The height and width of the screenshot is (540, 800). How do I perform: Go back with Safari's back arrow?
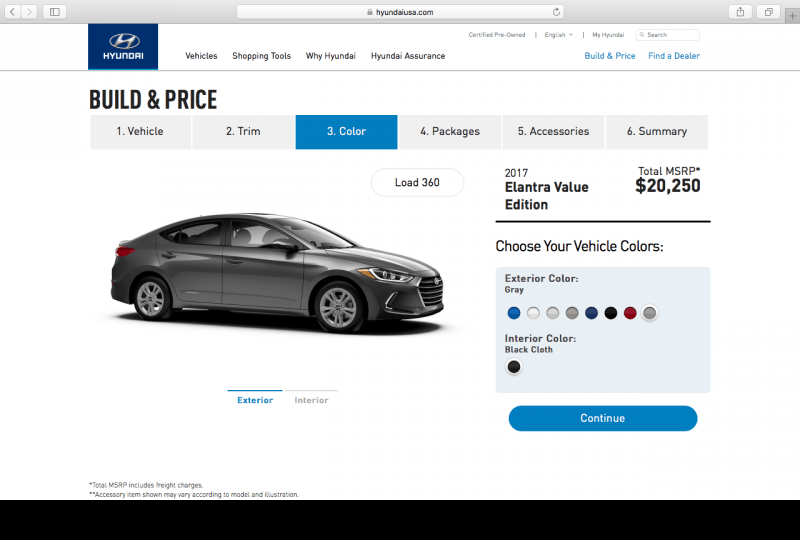click(x=12, y=12)
